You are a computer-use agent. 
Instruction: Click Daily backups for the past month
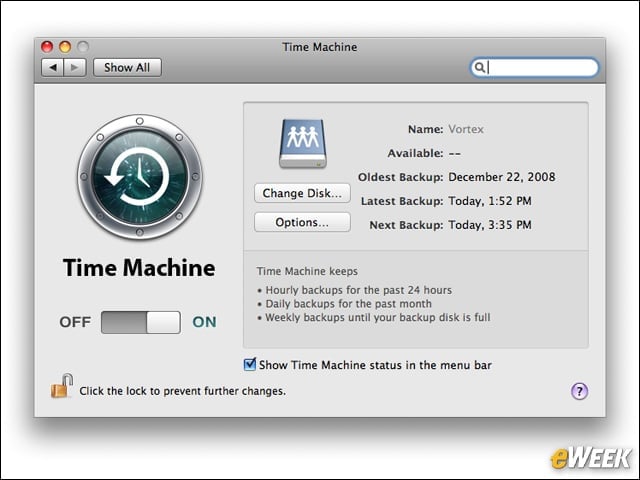pyautogui.click(x=349, y=304)
